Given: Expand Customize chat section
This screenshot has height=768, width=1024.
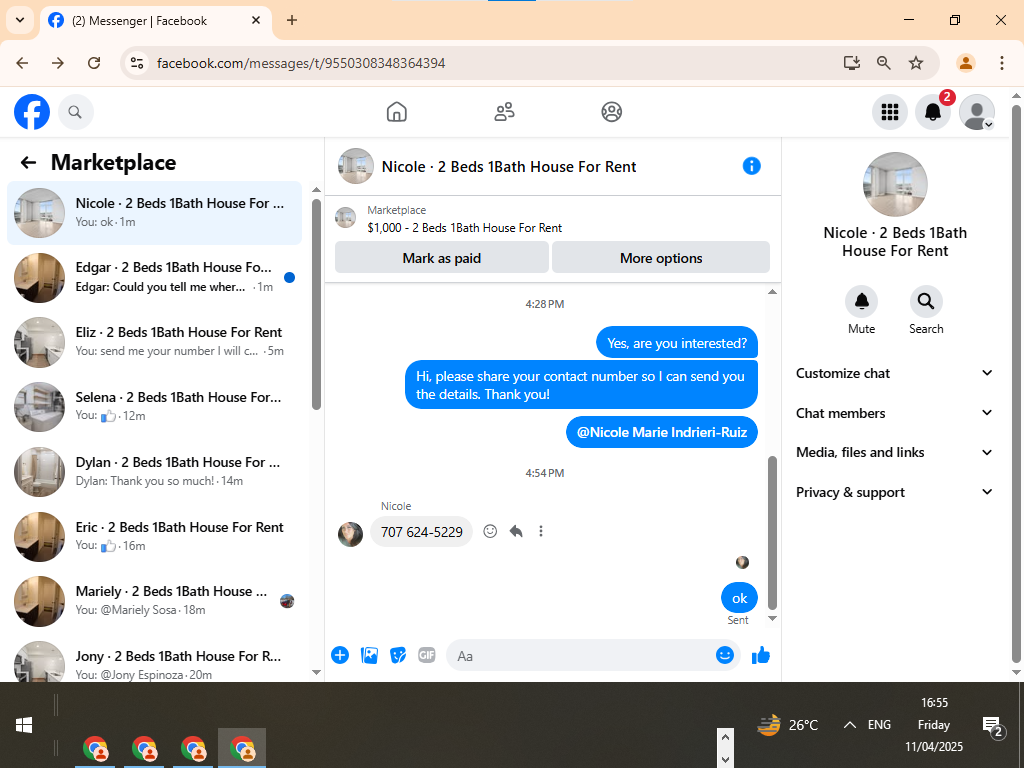Looking at the screenshot, I should (x=894, y=373).
